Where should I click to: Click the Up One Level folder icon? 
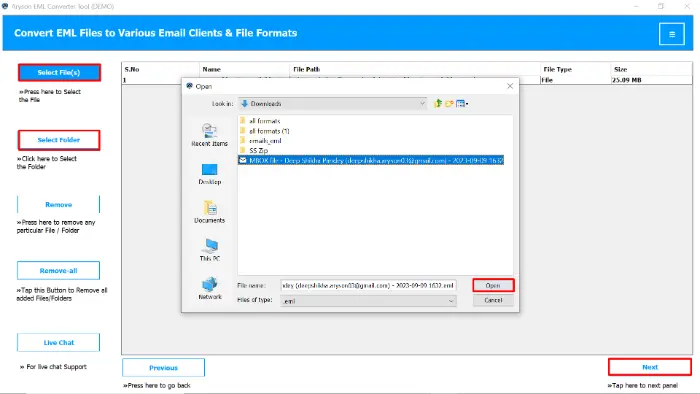pos(438,104)
